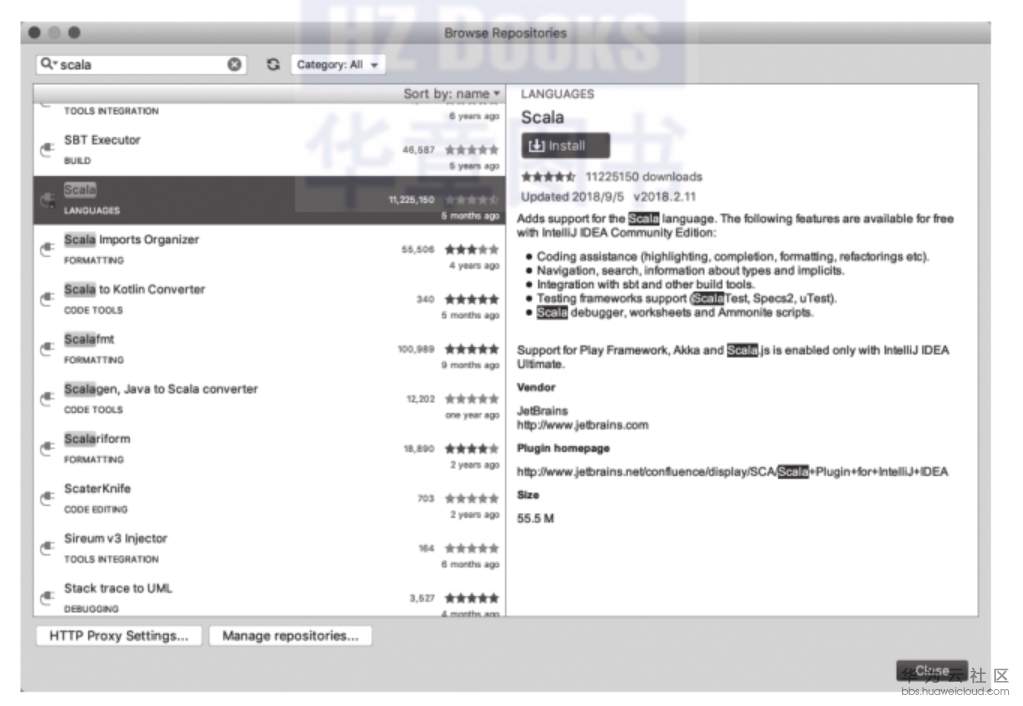Clear the scala search text
The image size is (1023, 706).
pos(234,64)
